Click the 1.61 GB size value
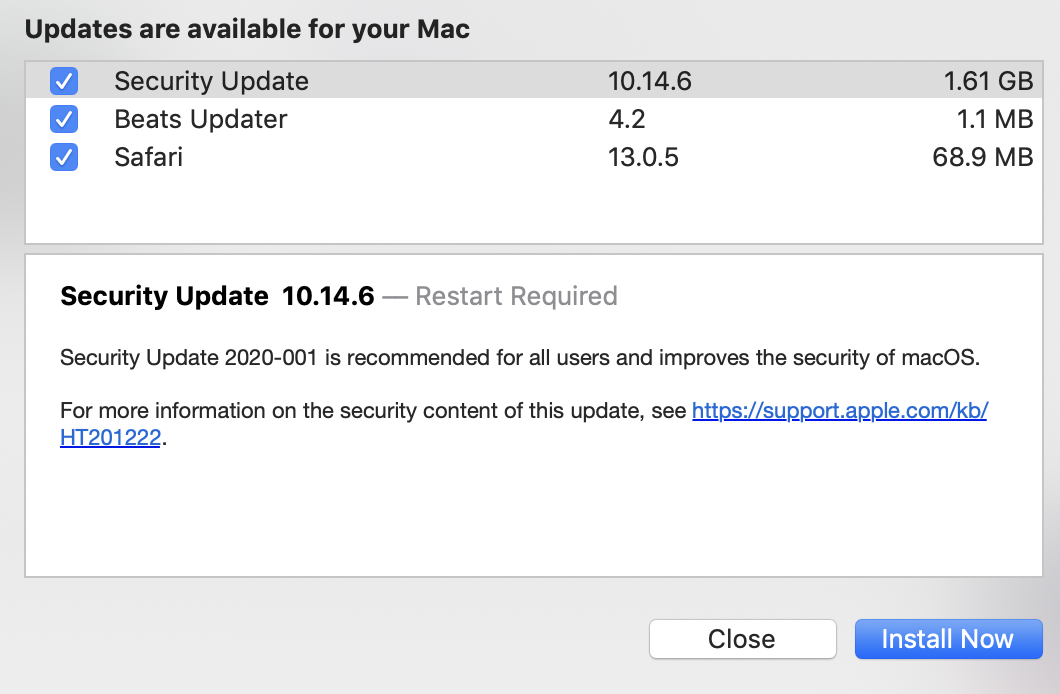Viewport: 1060px width, 694px height. pos(988,81)
